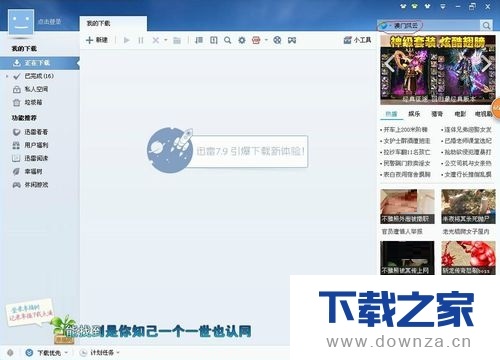This screenshot has height=360, width=500.
Task: Select 已完成 (16) in sidebar
Action: point(39,76)
